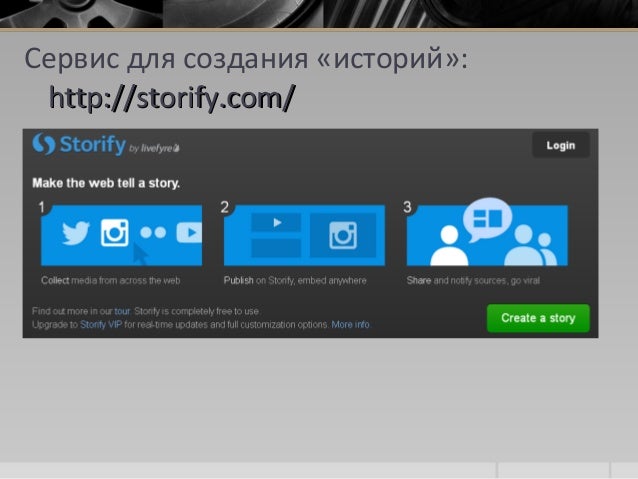Click the Flickr dots icon
Screen dimensions: 638x479
pos(153,233)
